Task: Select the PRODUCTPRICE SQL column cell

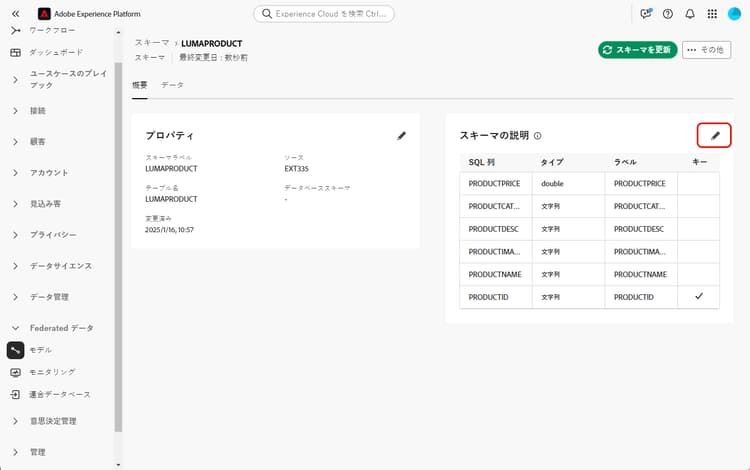Action: coord(496,184)
